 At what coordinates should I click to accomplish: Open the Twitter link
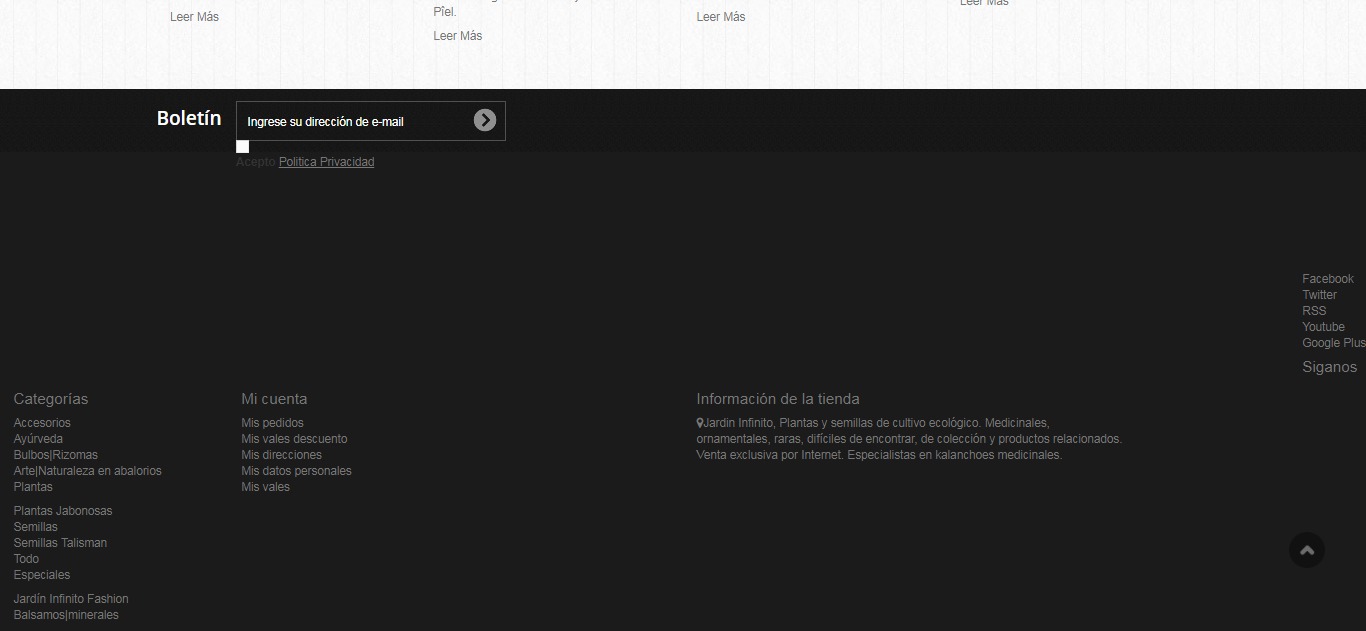click(1319, 295)
